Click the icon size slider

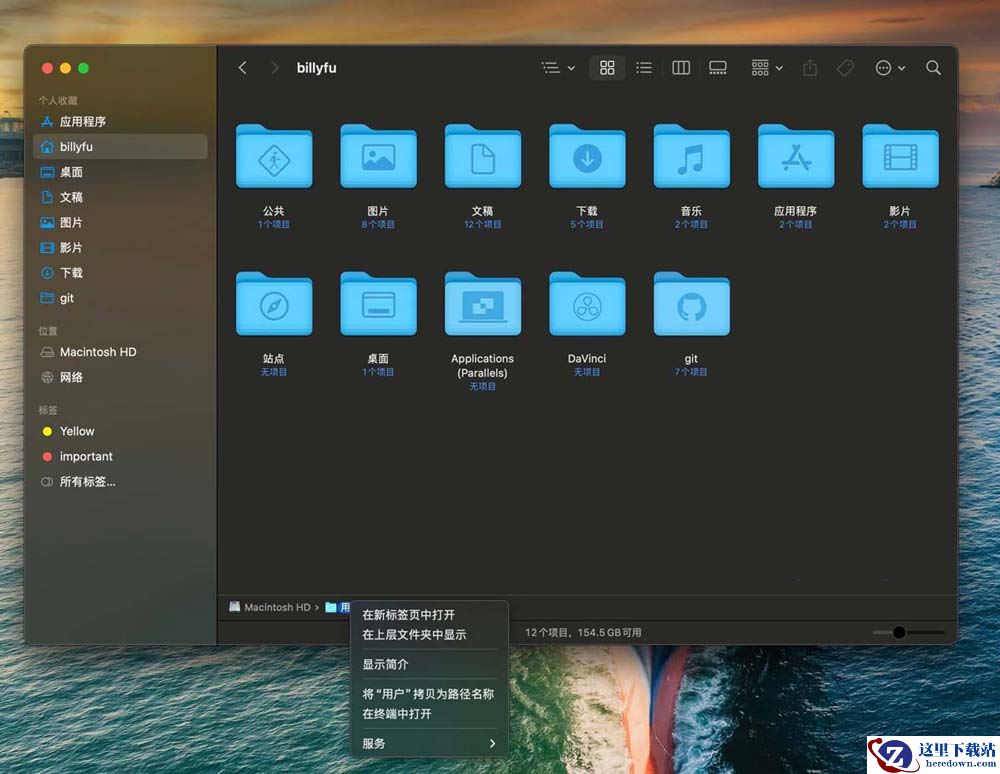pyautogui.click(x=907, y=632)
